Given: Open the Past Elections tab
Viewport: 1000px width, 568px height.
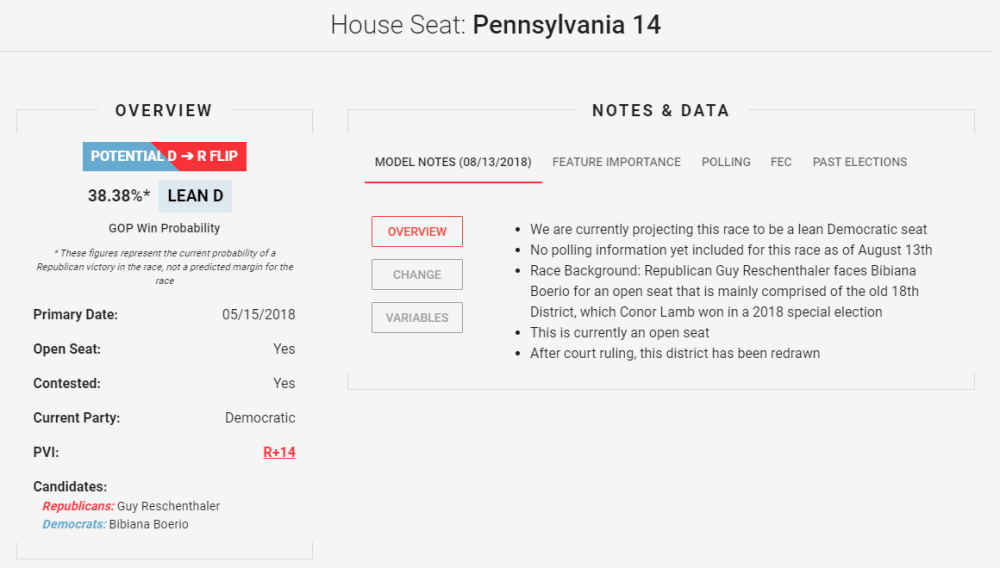Looking at the screenshot, I should point(859,162).
